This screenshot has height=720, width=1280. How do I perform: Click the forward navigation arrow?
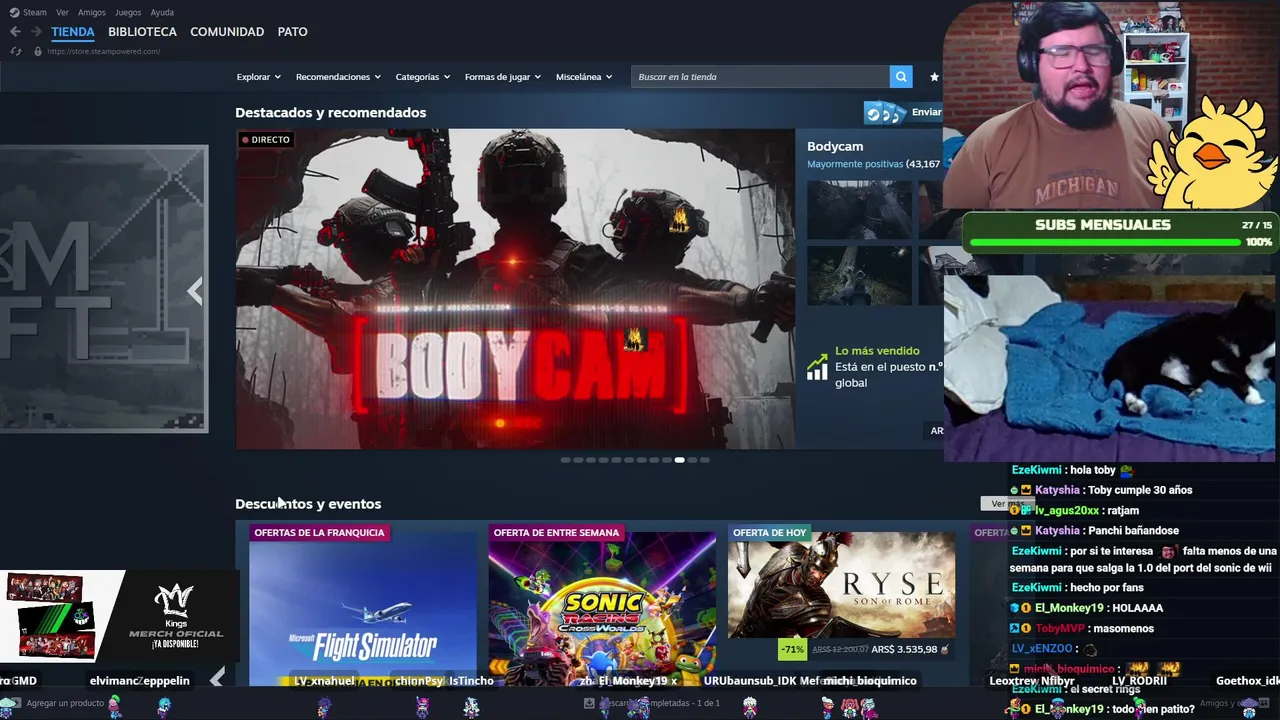(36, 32)
